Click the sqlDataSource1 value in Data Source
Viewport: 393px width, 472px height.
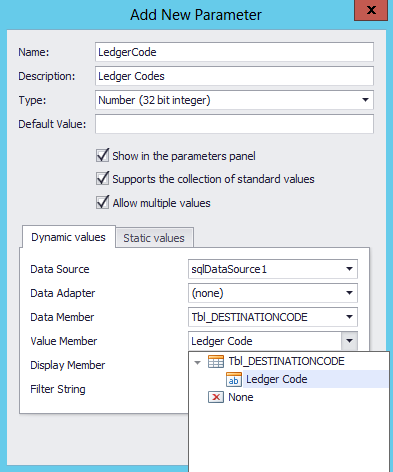[229, 269]
